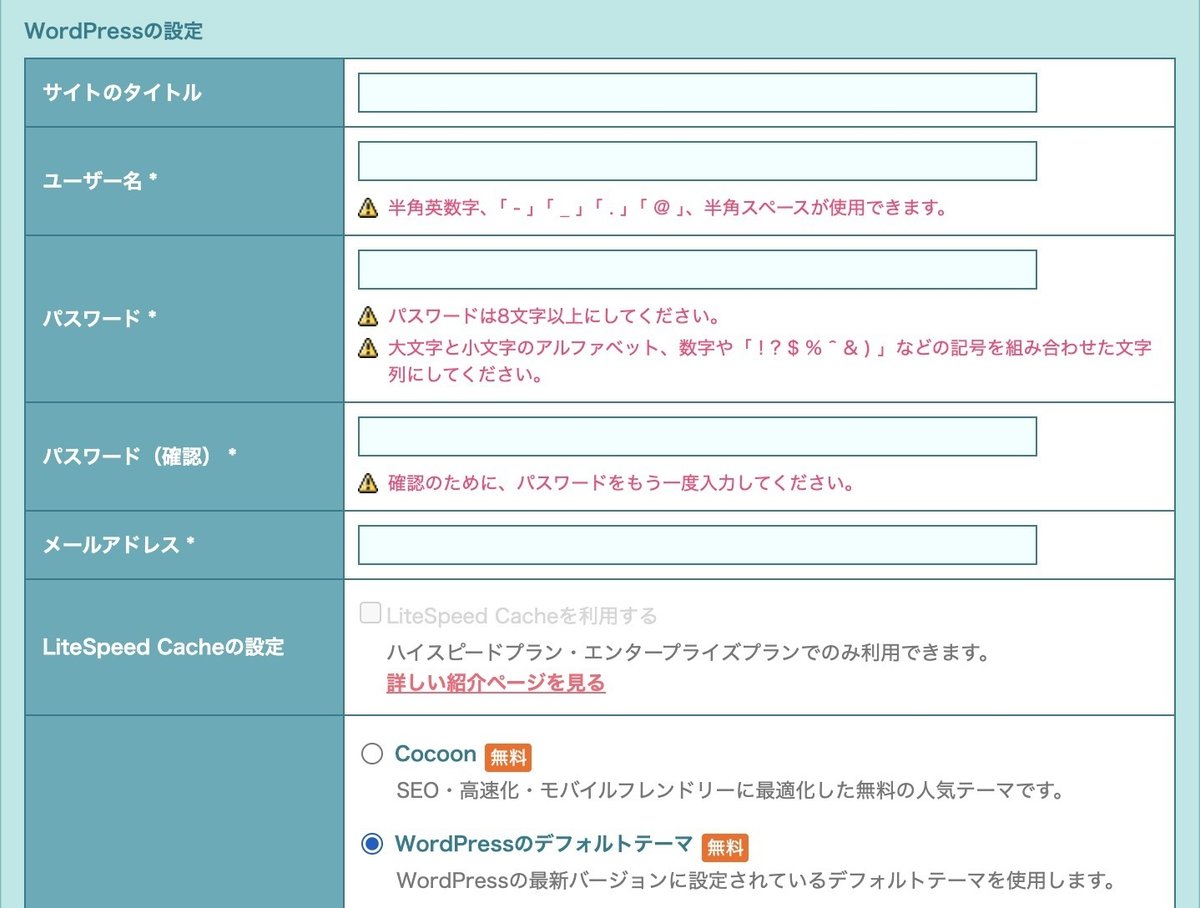Click the パスワード（確認） * row label
The image size is (1200, 908).
pos(140,456)
